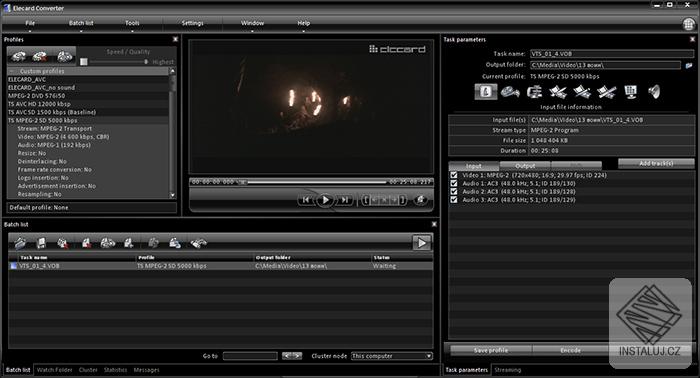Uncheck Audio 3: AC3 ID 189/129 checkbox
Image resolution: width=700 pixels, height=378 pixels.
point(454,199)
